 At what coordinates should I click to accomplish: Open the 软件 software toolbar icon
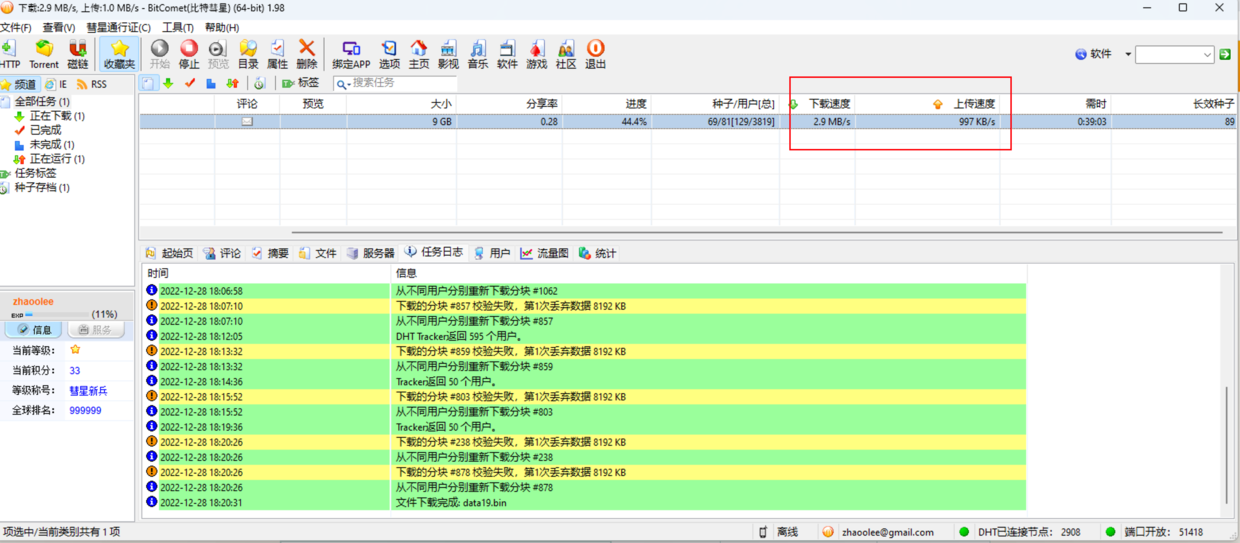507,54
